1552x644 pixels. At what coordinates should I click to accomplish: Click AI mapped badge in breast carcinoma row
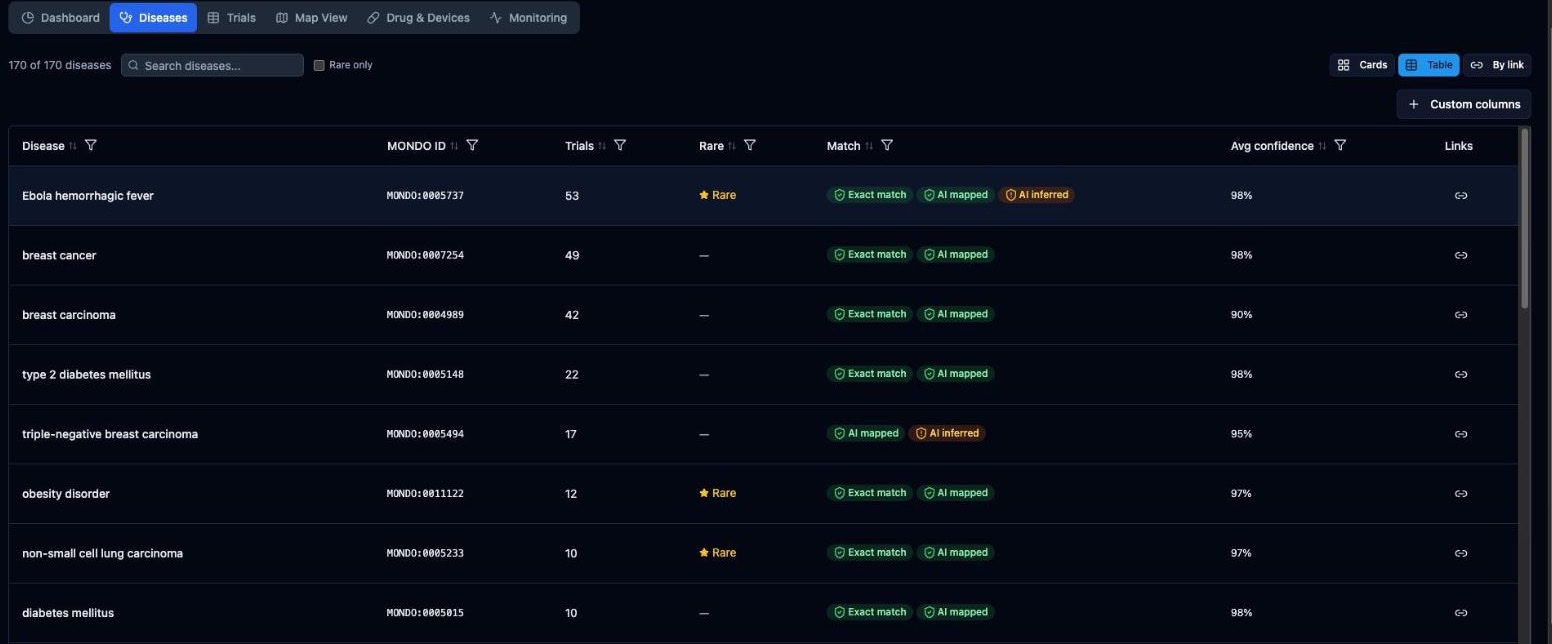click(956, 314)
